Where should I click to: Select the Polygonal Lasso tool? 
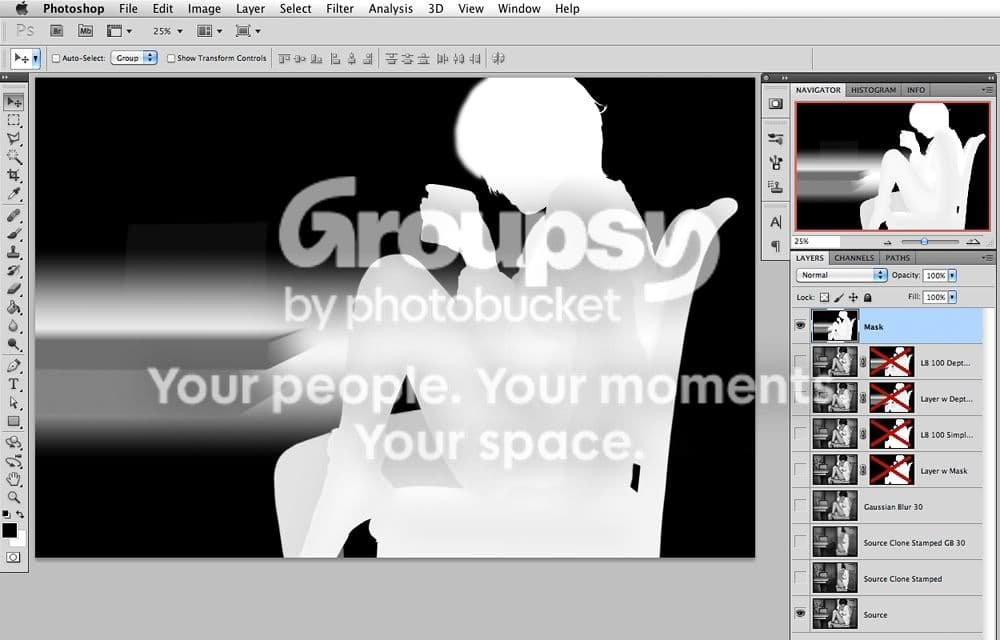pyautogui.click(x=13, y=138)
